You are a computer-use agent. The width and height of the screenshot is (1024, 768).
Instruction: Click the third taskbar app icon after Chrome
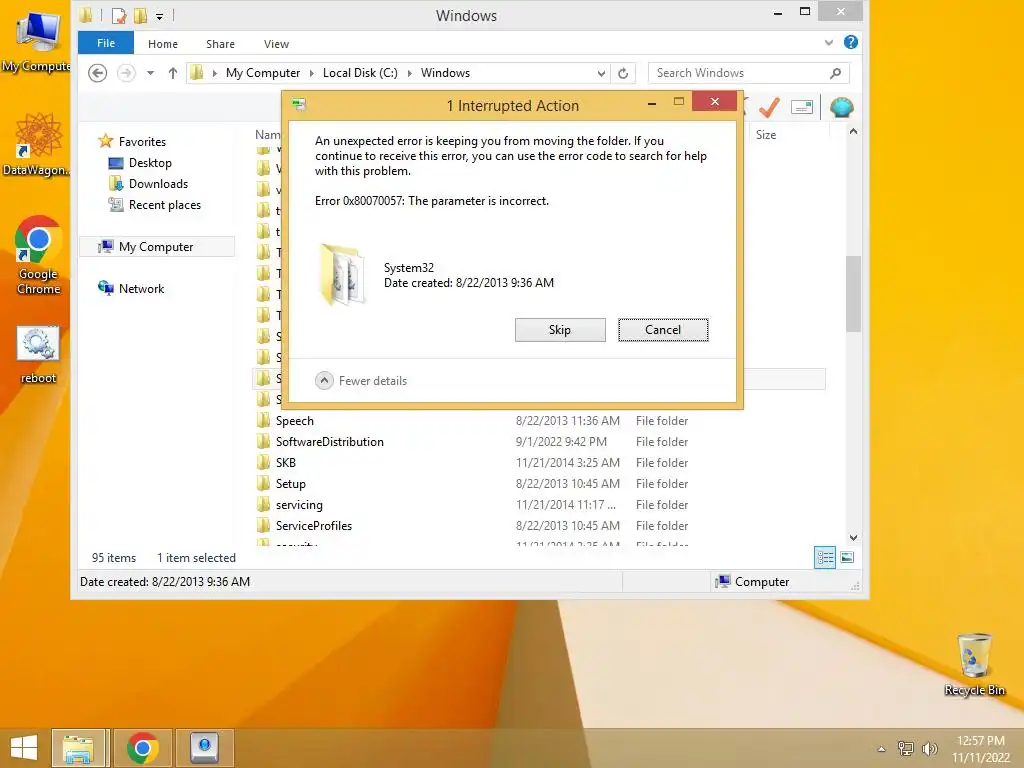pos(204,748)
